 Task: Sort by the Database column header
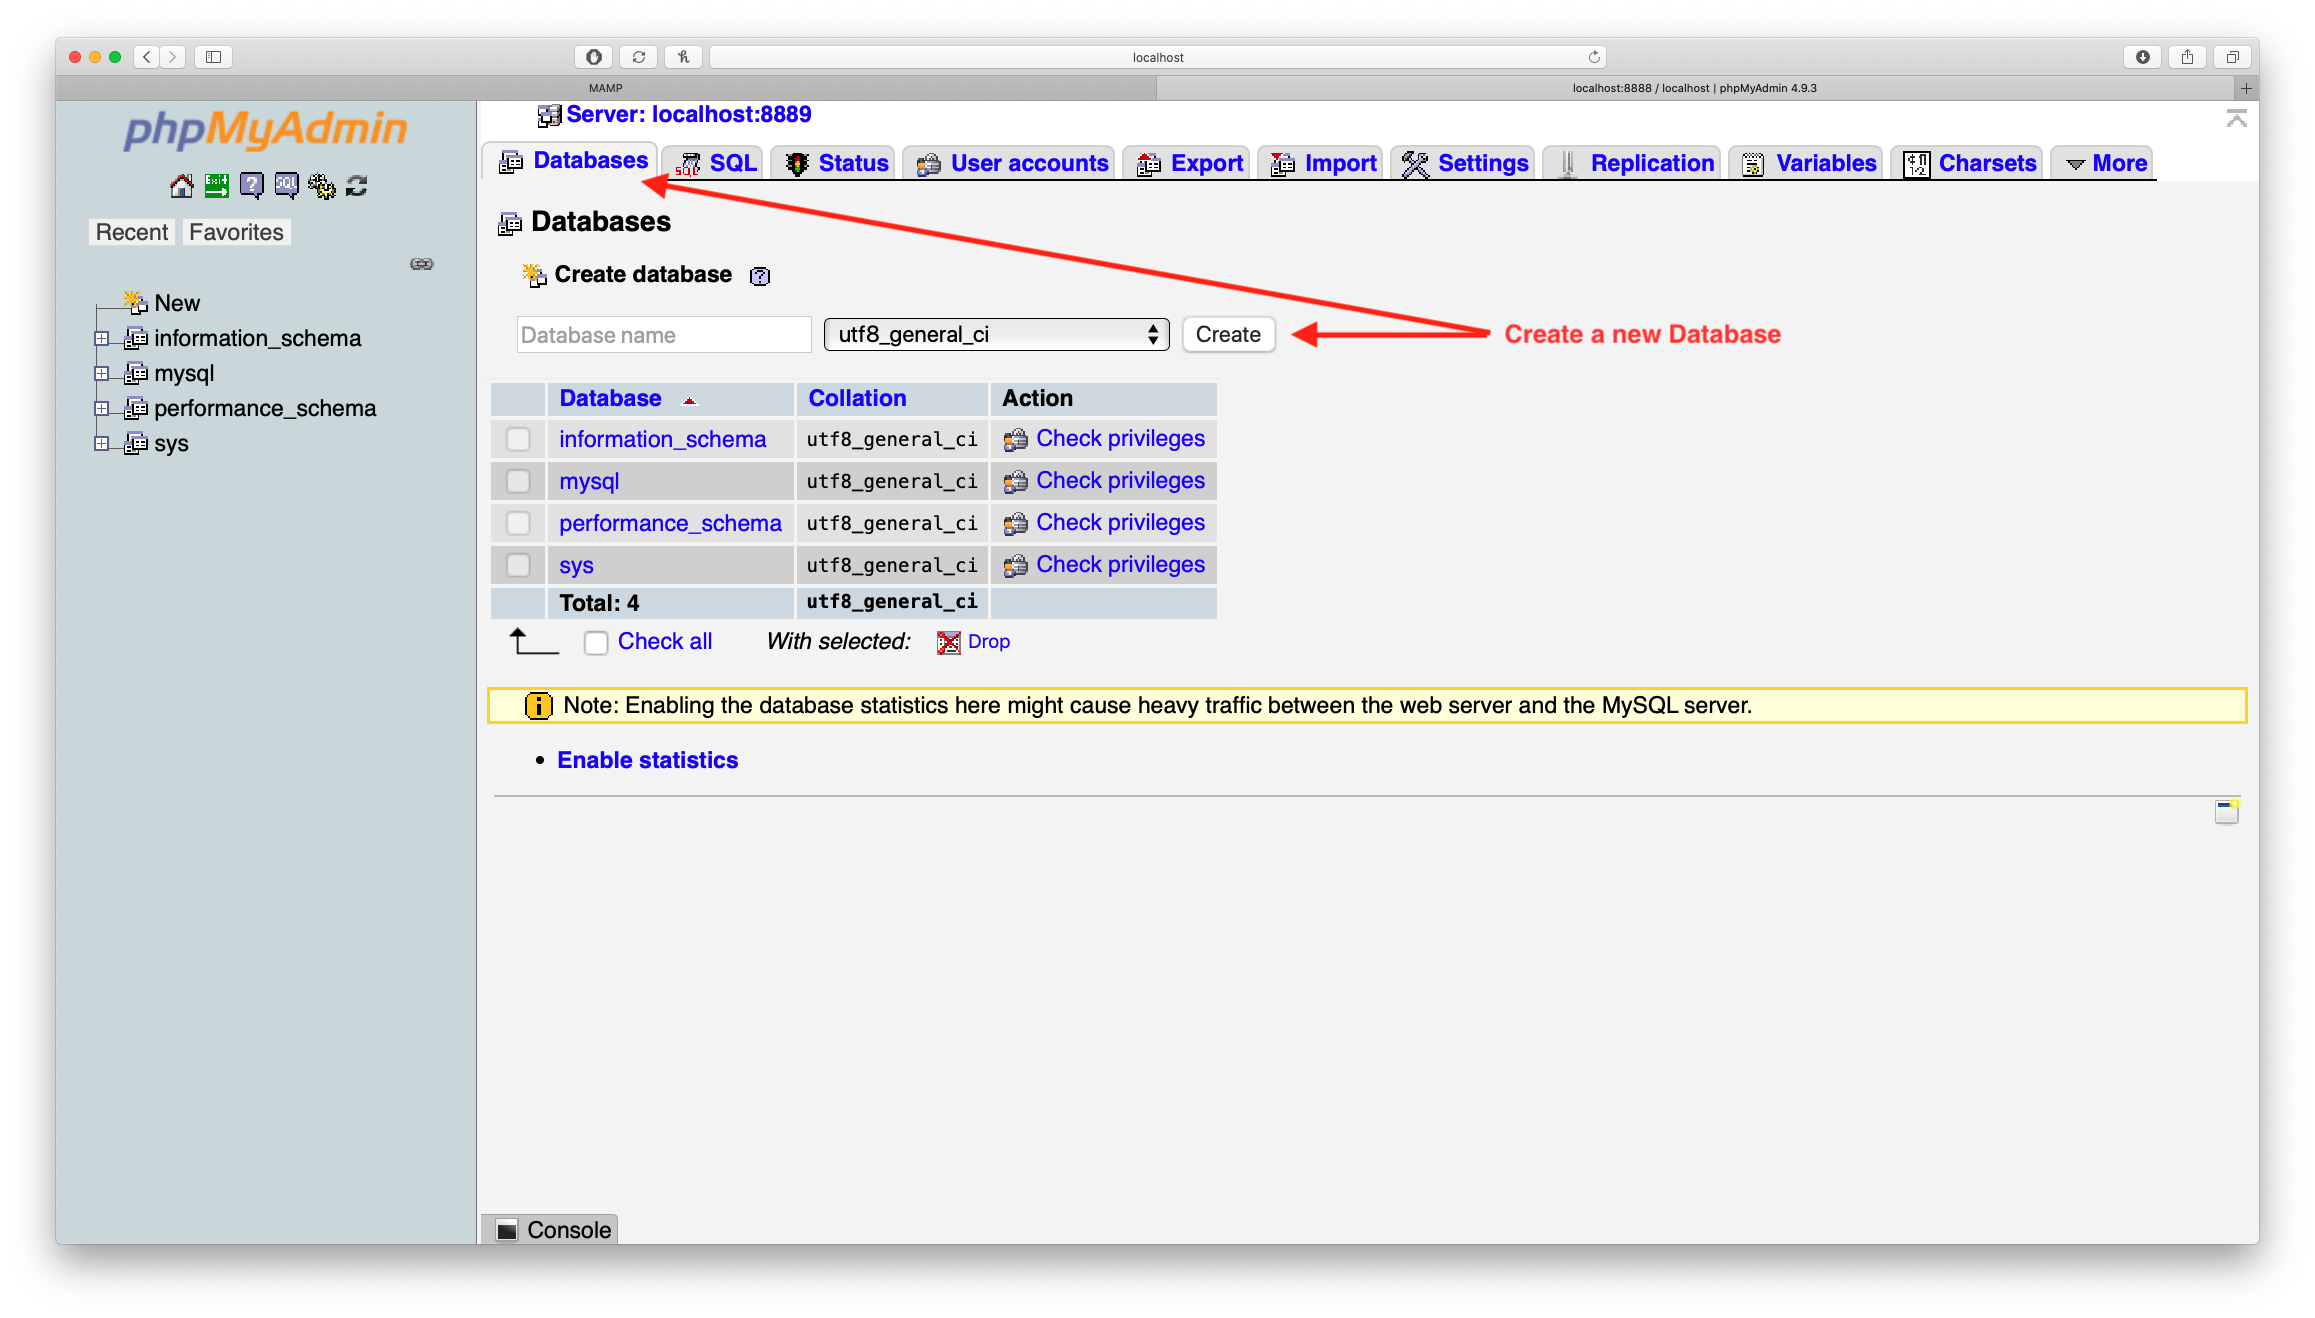click(x=610, y=398)
